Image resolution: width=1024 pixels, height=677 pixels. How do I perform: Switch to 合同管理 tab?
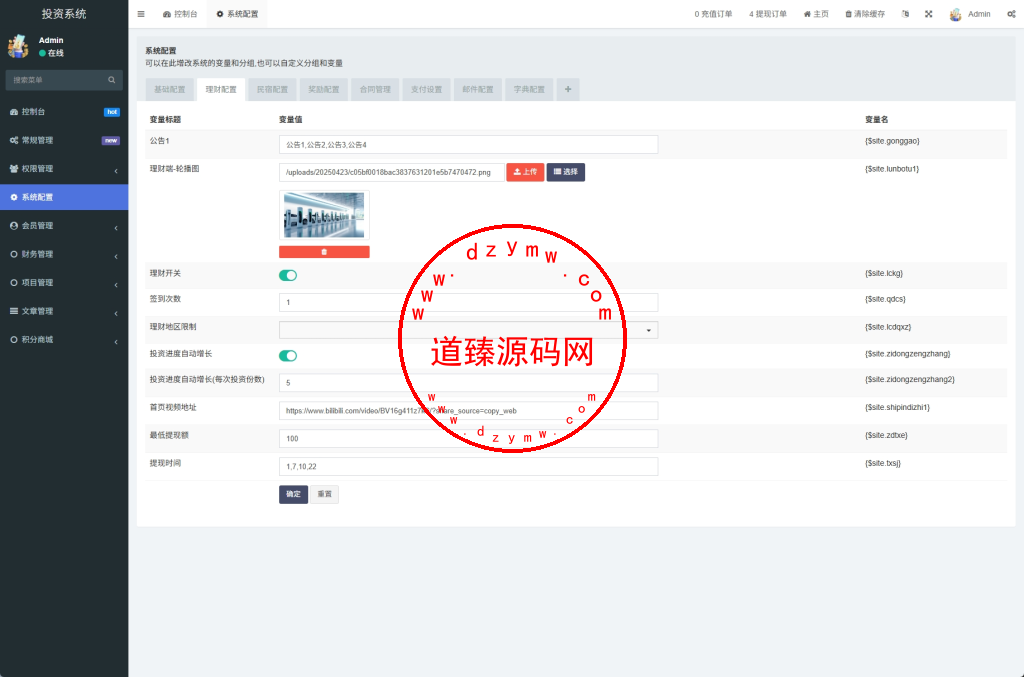pyautogui.click(x=375, y=89)
